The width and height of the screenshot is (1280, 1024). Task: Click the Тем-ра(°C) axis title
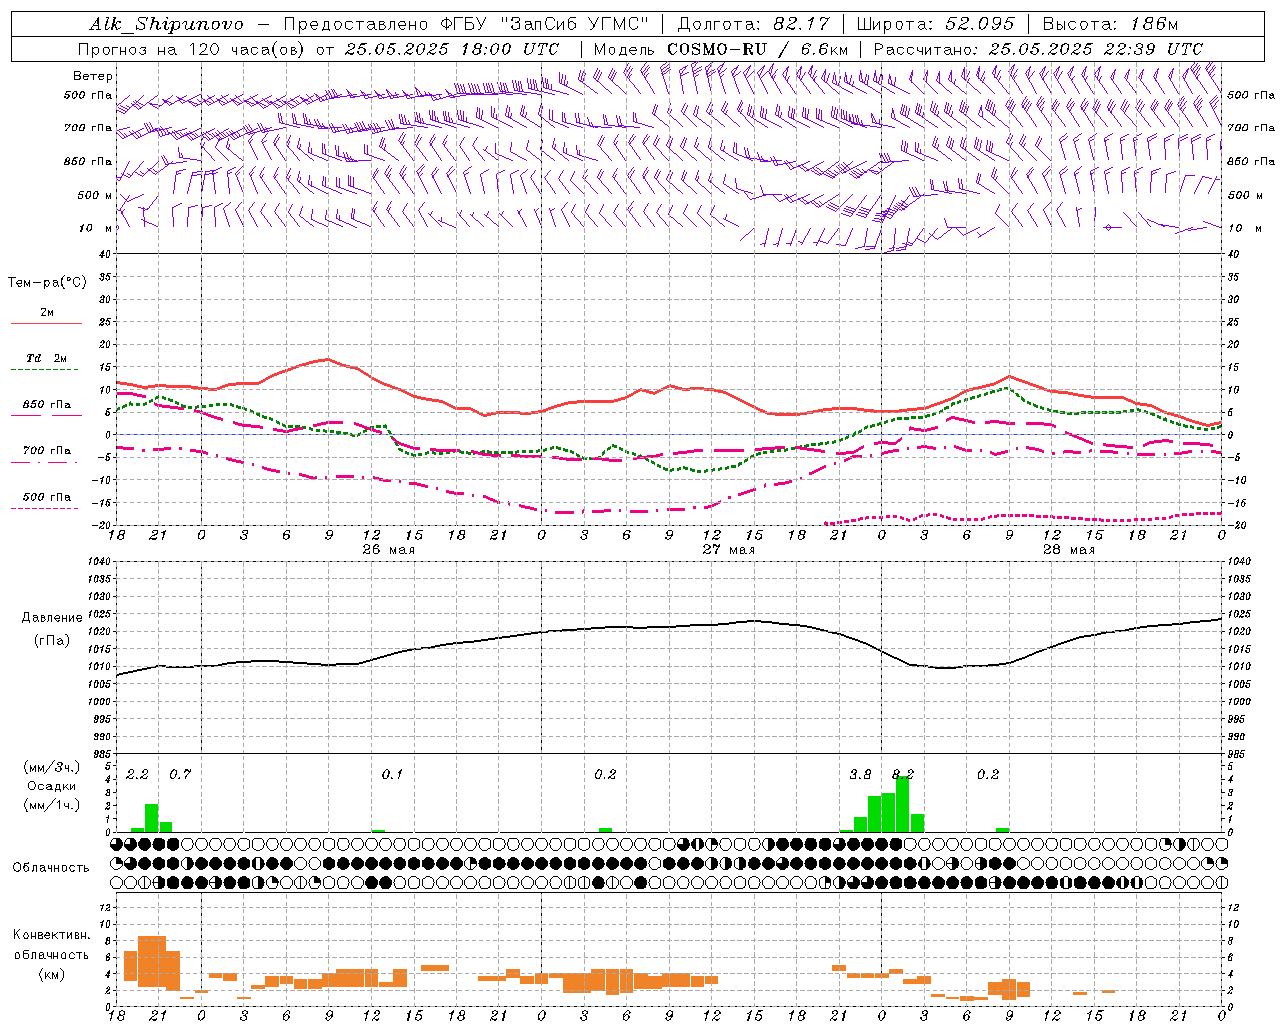tap(47, 283)
